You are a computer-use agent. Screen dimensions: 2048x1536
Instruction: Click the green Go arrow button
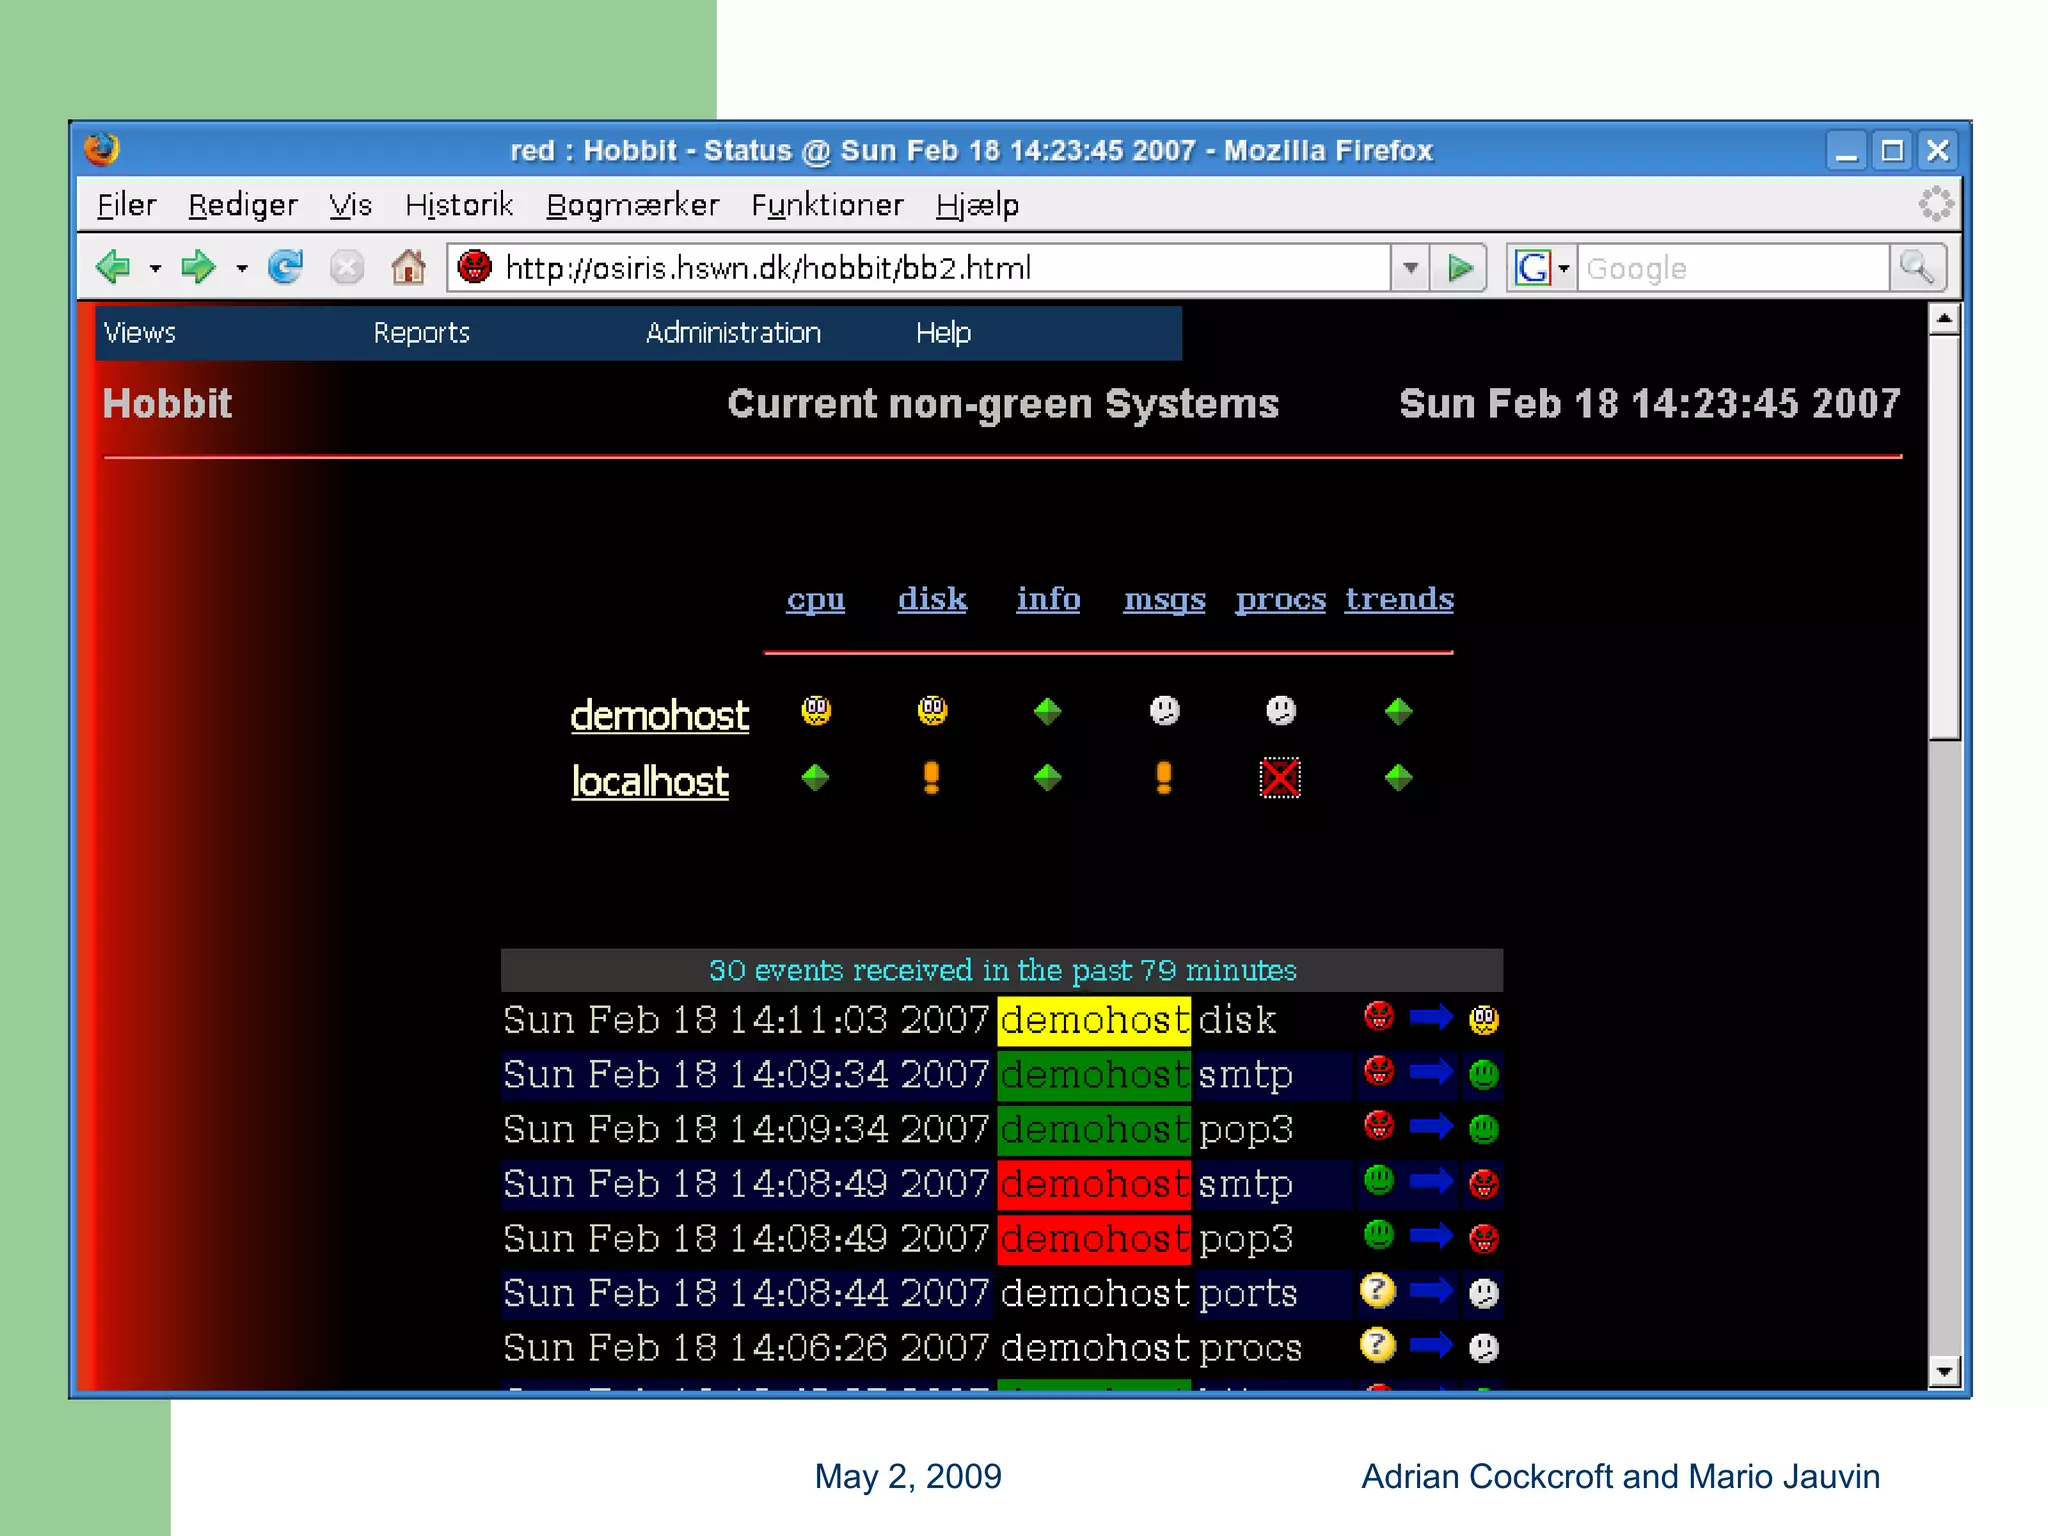[x=1460, y=268]
